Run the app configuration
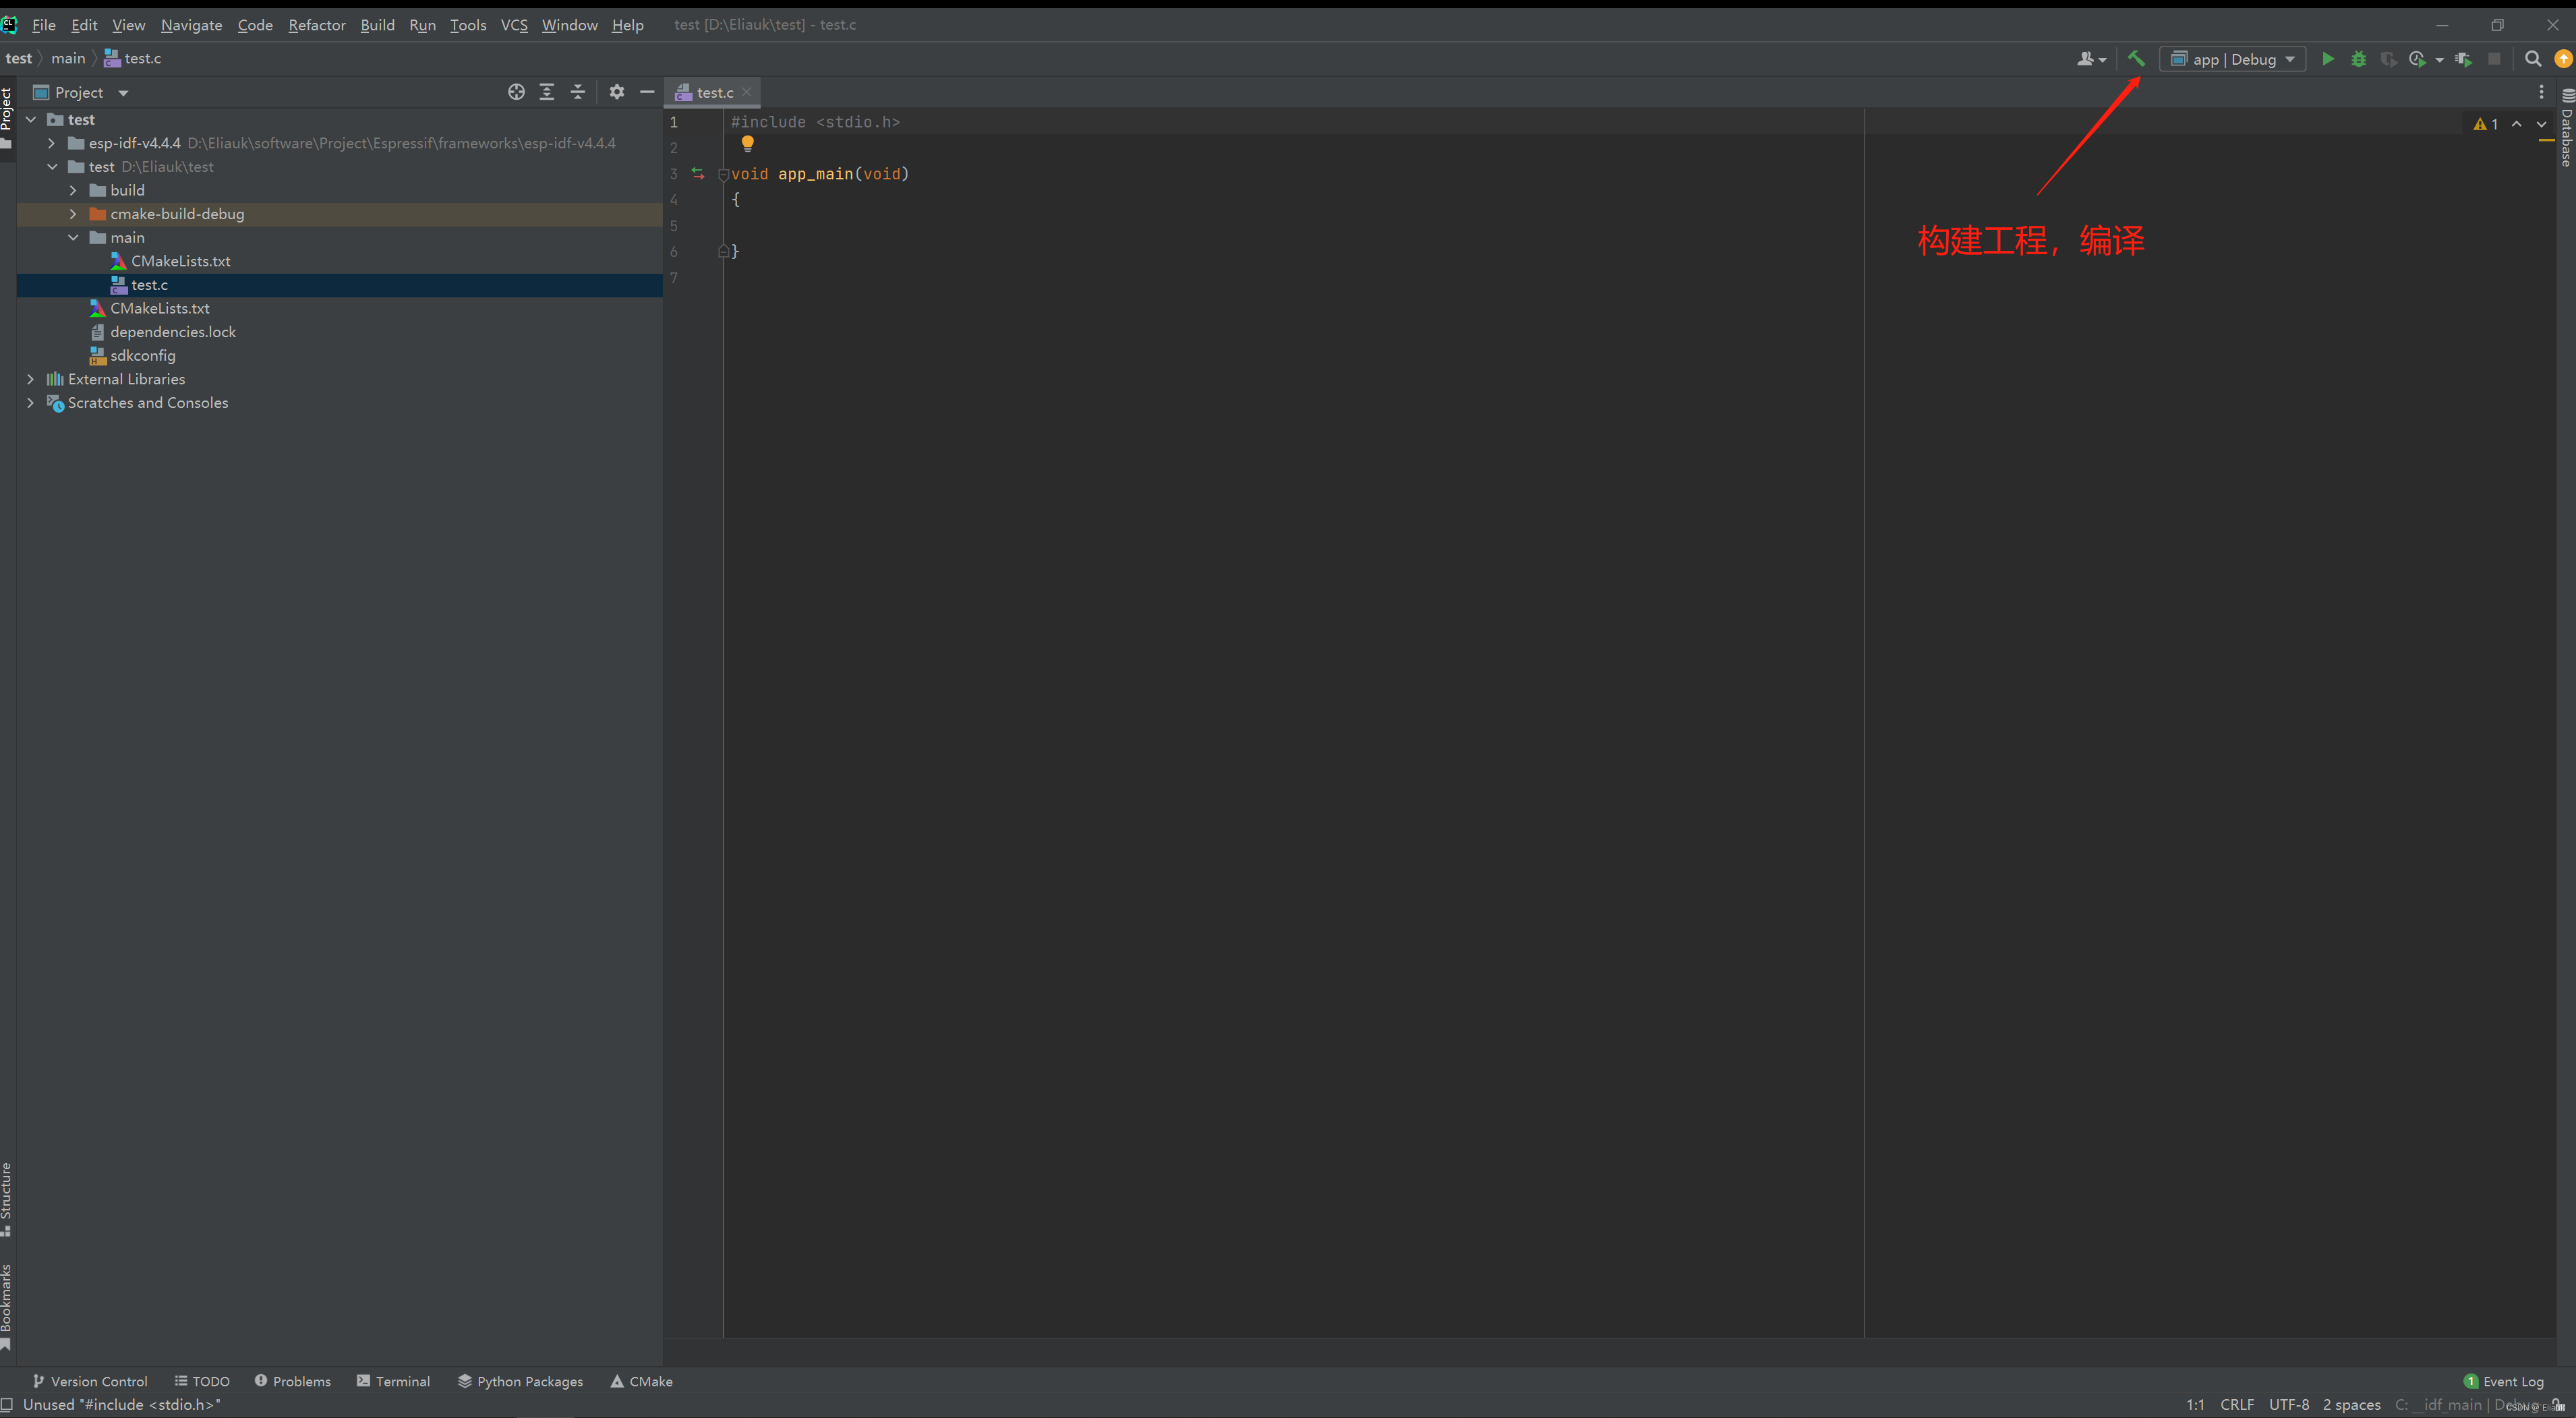Image resolution: width=2576 pixels, height=1418 pixels. point(2327,59)
